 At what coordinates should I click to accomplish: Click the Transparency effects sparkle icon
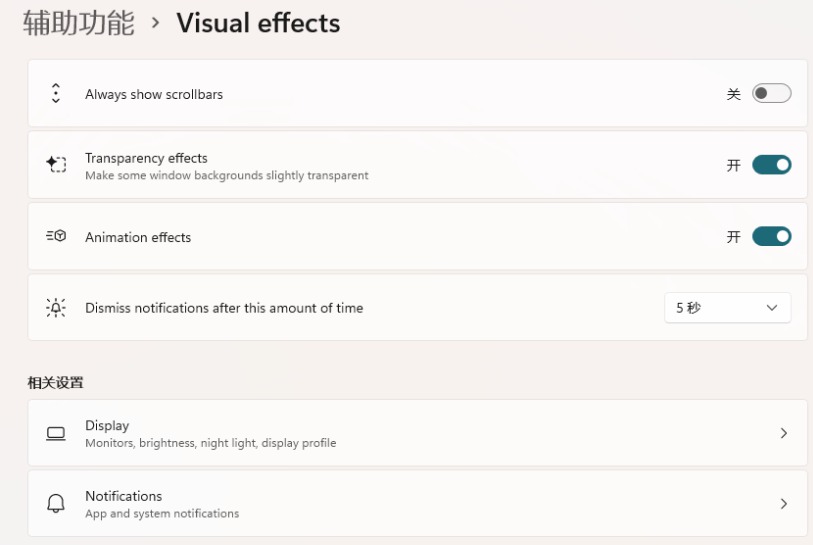point(56,164)
